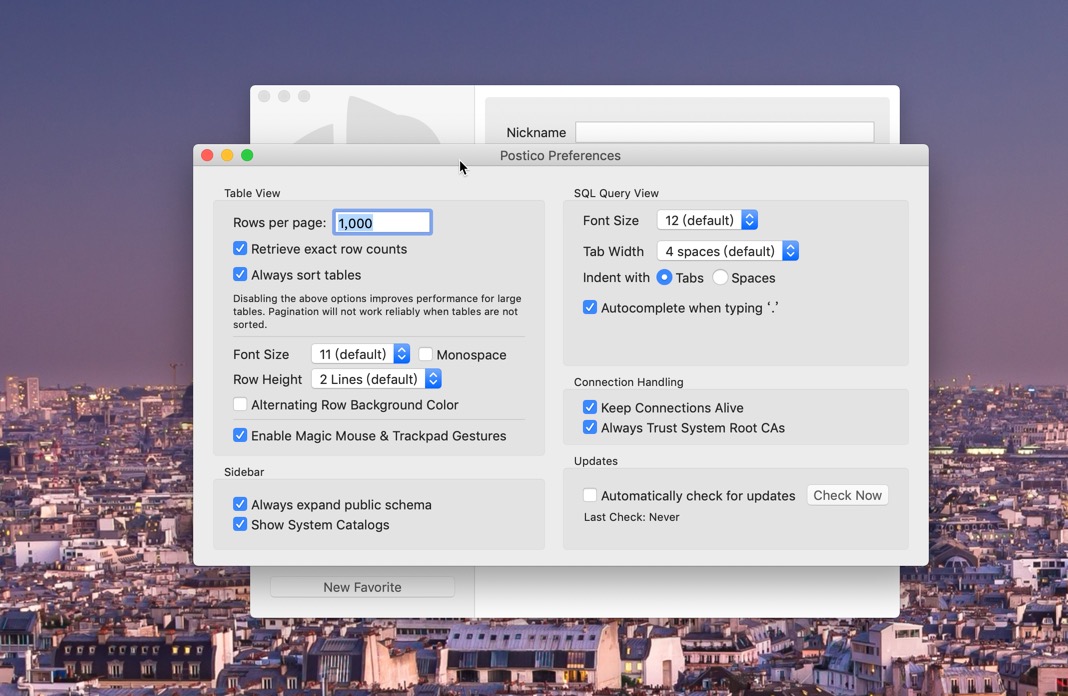
Task: Click the 'Table View' section heading
Action: (x=252, y=193)
